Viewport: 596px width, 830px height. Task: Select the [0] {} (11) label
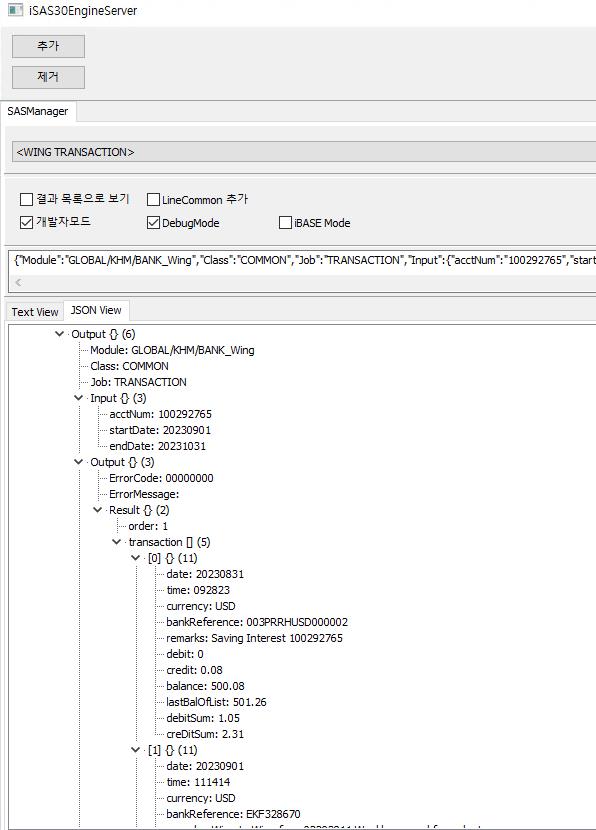tap(173, 558)
